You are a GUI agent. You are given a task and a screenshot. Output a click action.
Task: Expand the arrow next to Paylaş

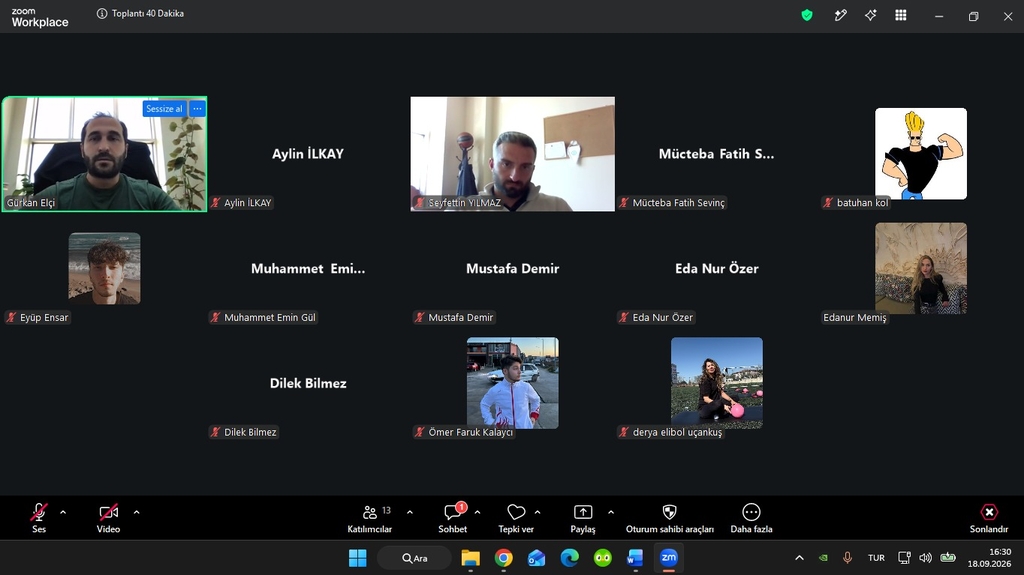click(611, 512)
